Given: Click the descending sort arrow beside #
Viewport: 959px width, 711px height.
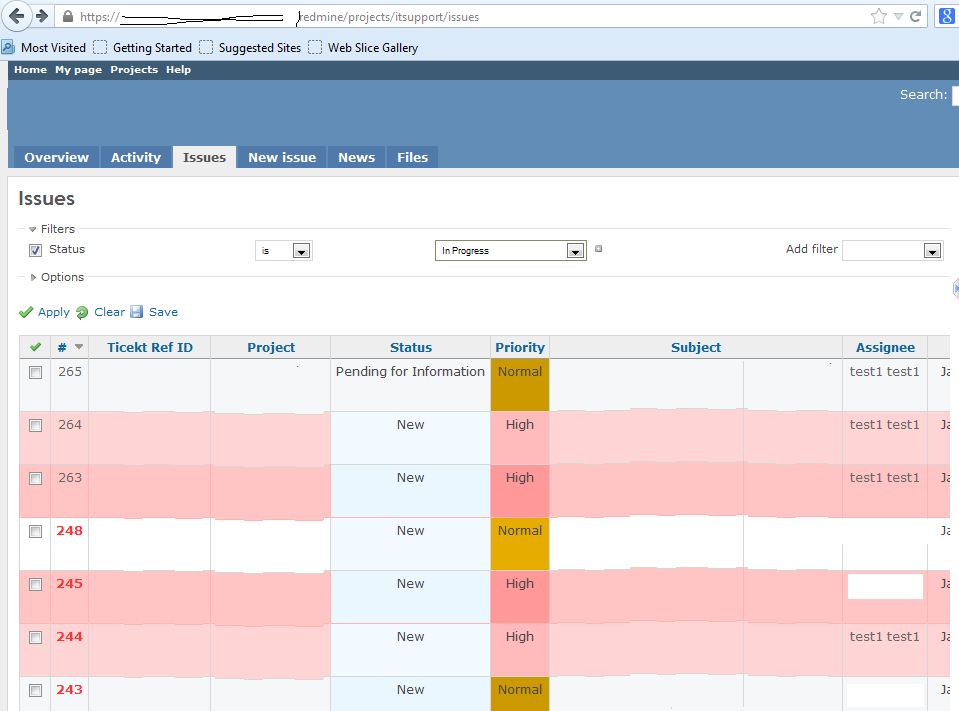Looking at the screenshot, I should [79, 347].
